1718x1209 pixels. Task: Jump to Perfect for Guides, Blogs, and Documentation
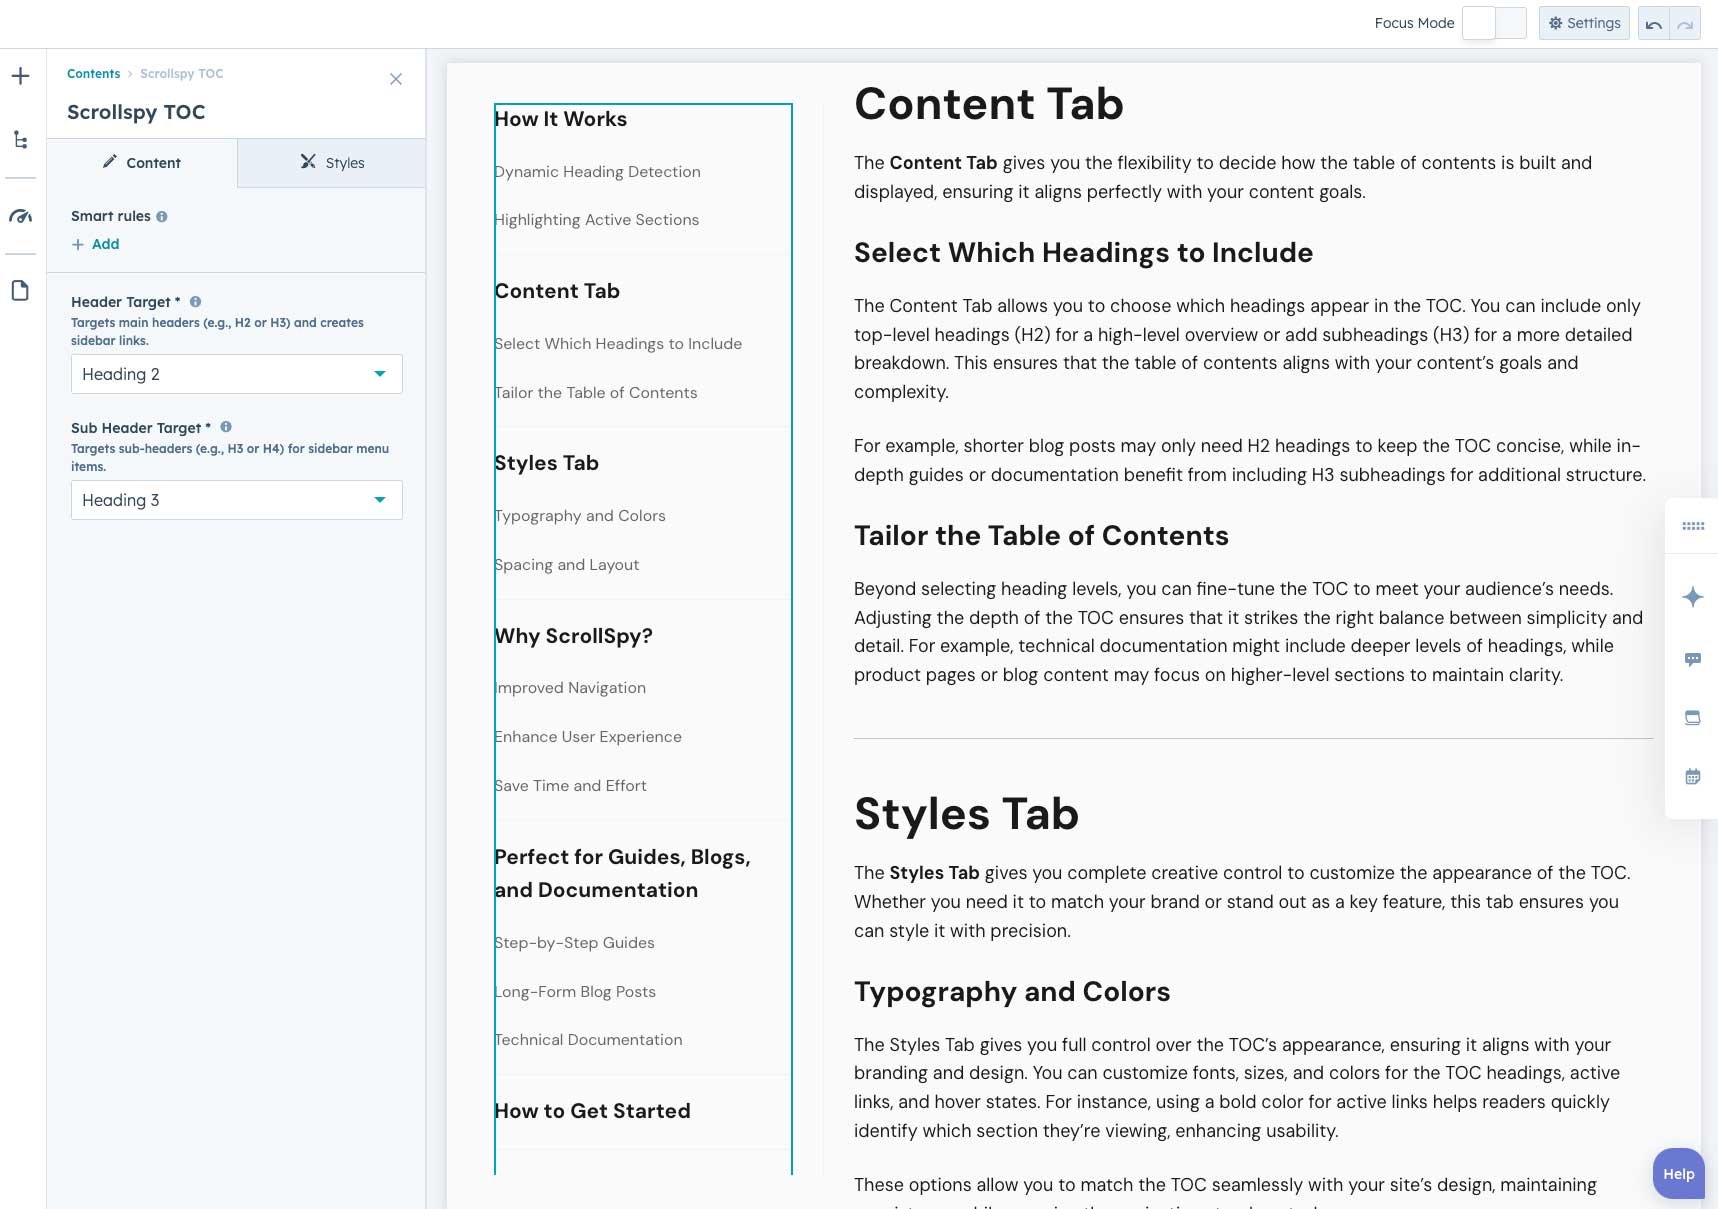coord(622,873)
